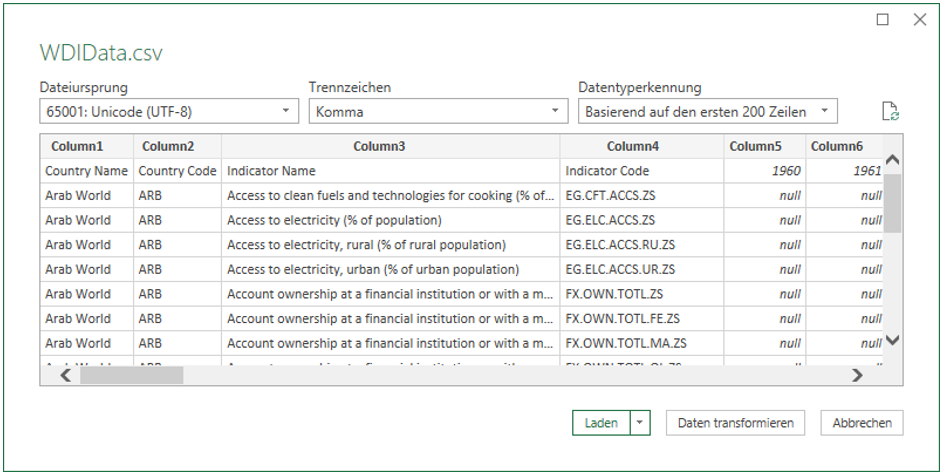
Task: Open the Dateiursprung encoding dropdown
Action: click(x=168, y=112)
